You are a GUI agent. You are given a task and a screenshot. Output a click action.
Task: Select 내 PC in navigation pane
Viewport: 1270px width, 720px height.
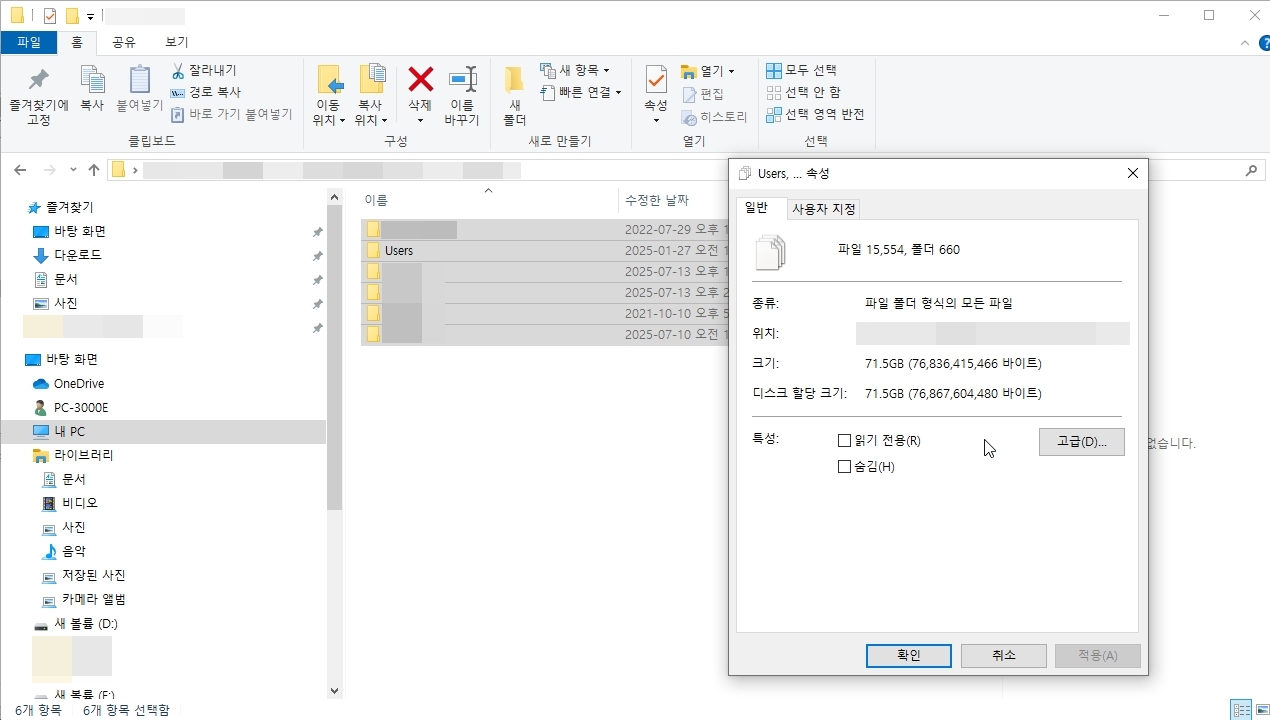pyautogui.click(x=70, y=431)
